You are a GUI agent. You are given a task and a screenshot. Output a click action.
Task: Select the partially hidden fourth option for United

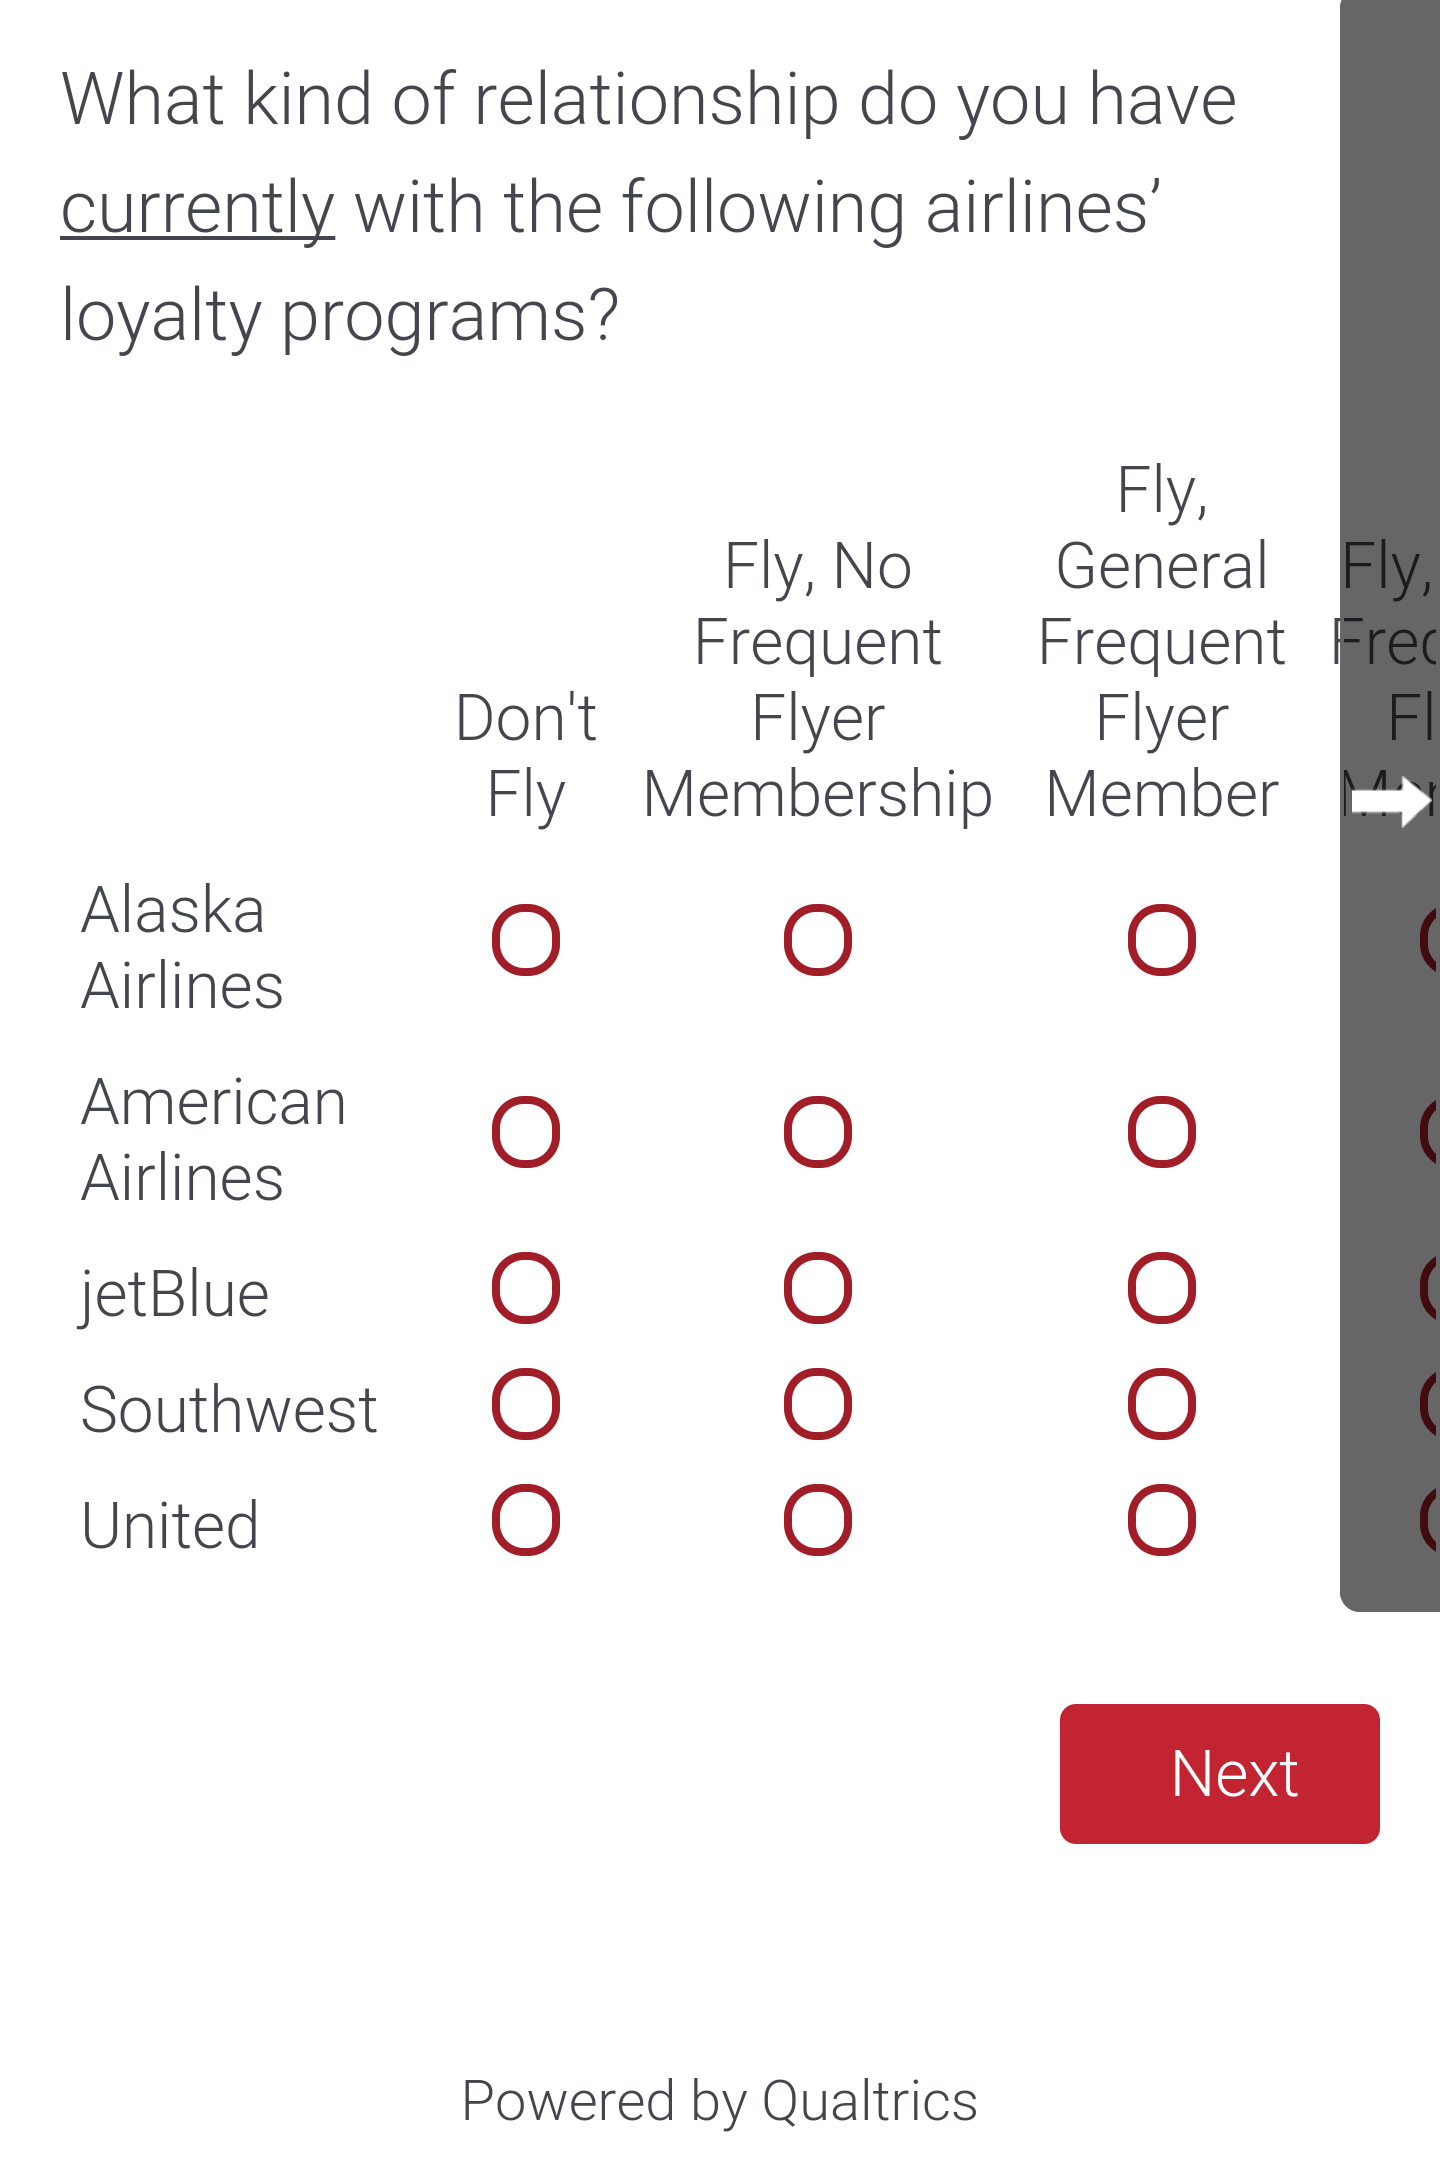[x=1430, y=1520]
